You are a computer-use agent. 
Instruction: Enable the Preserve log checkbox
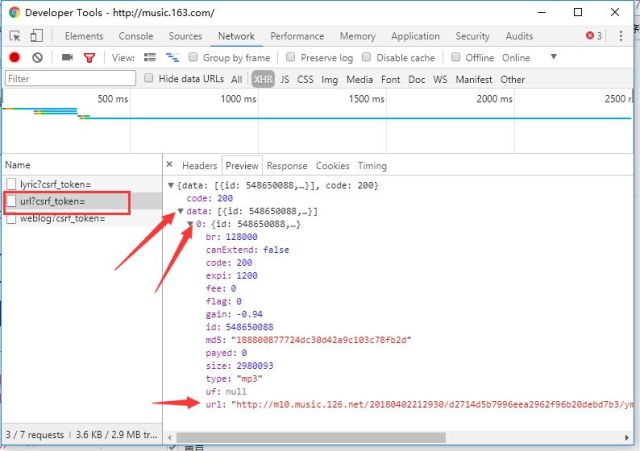290,57
